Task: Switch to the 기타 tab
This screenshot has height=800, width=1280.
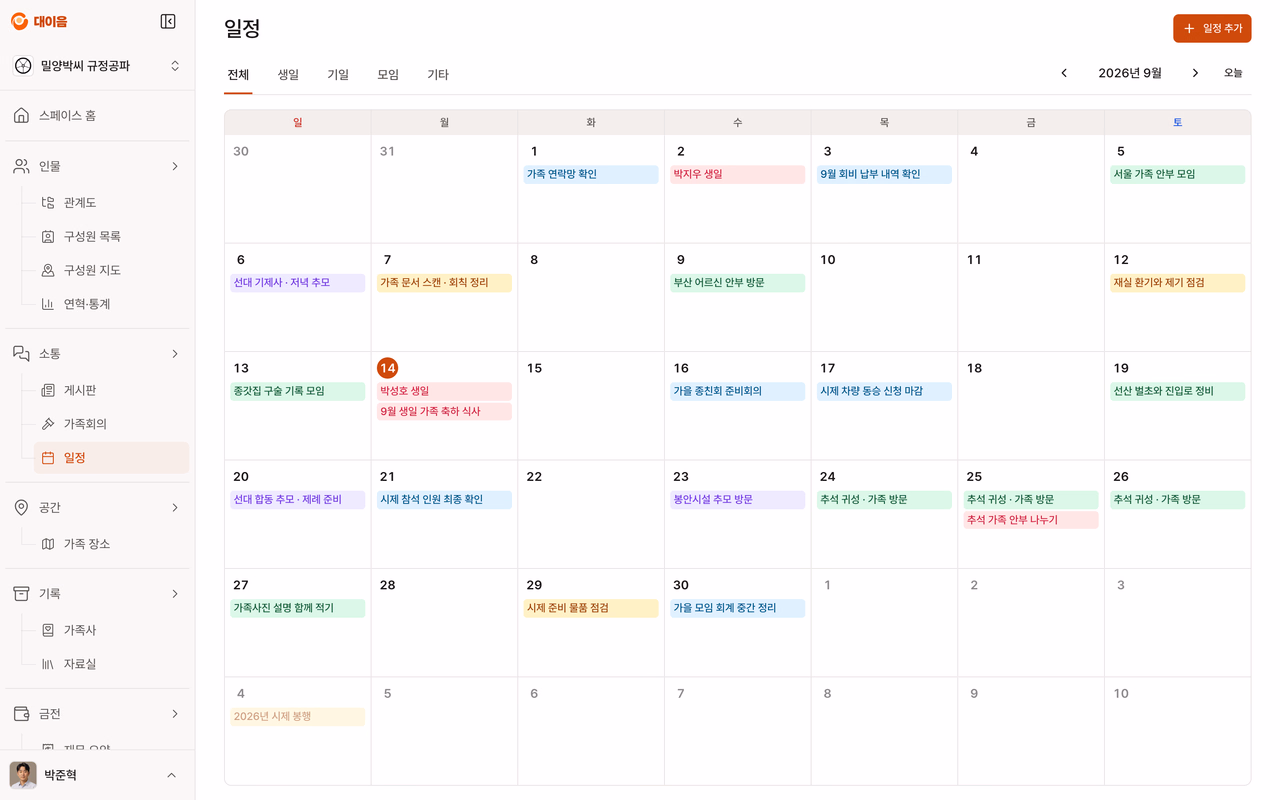Action: pyautogui.click(x=438, y=75)
